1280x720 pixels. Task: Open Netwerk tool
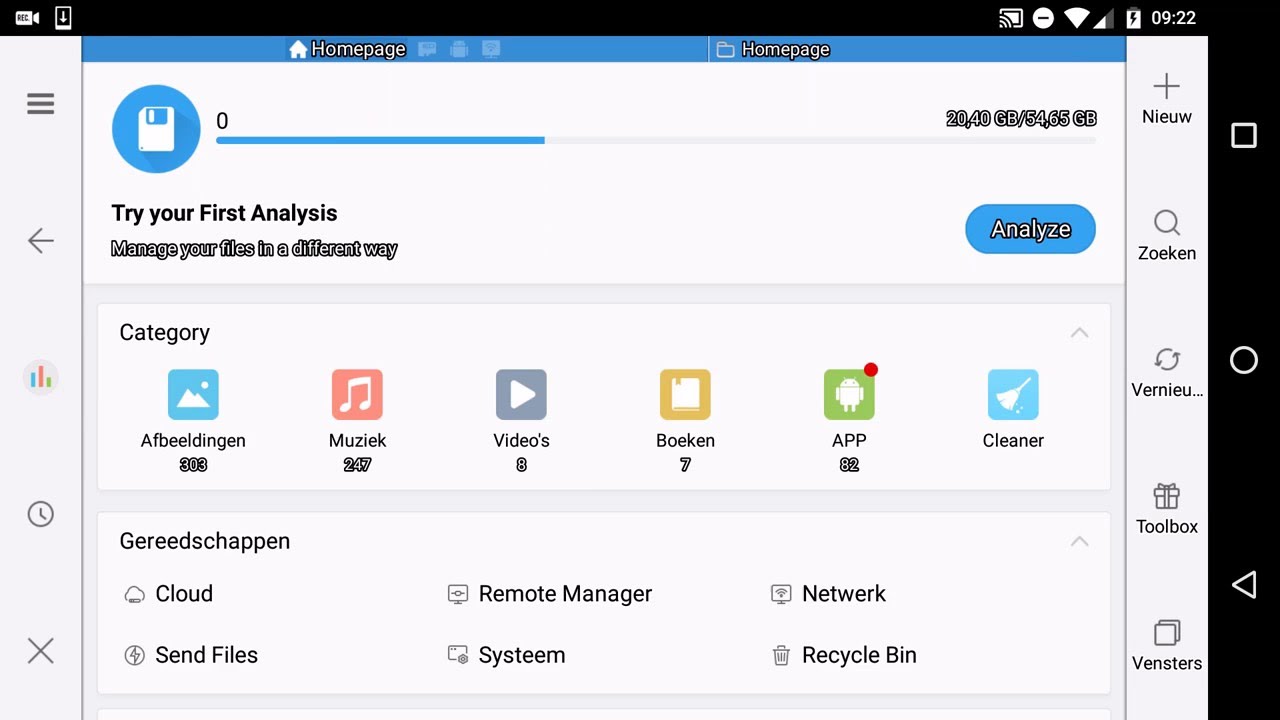tap(827, 594)
